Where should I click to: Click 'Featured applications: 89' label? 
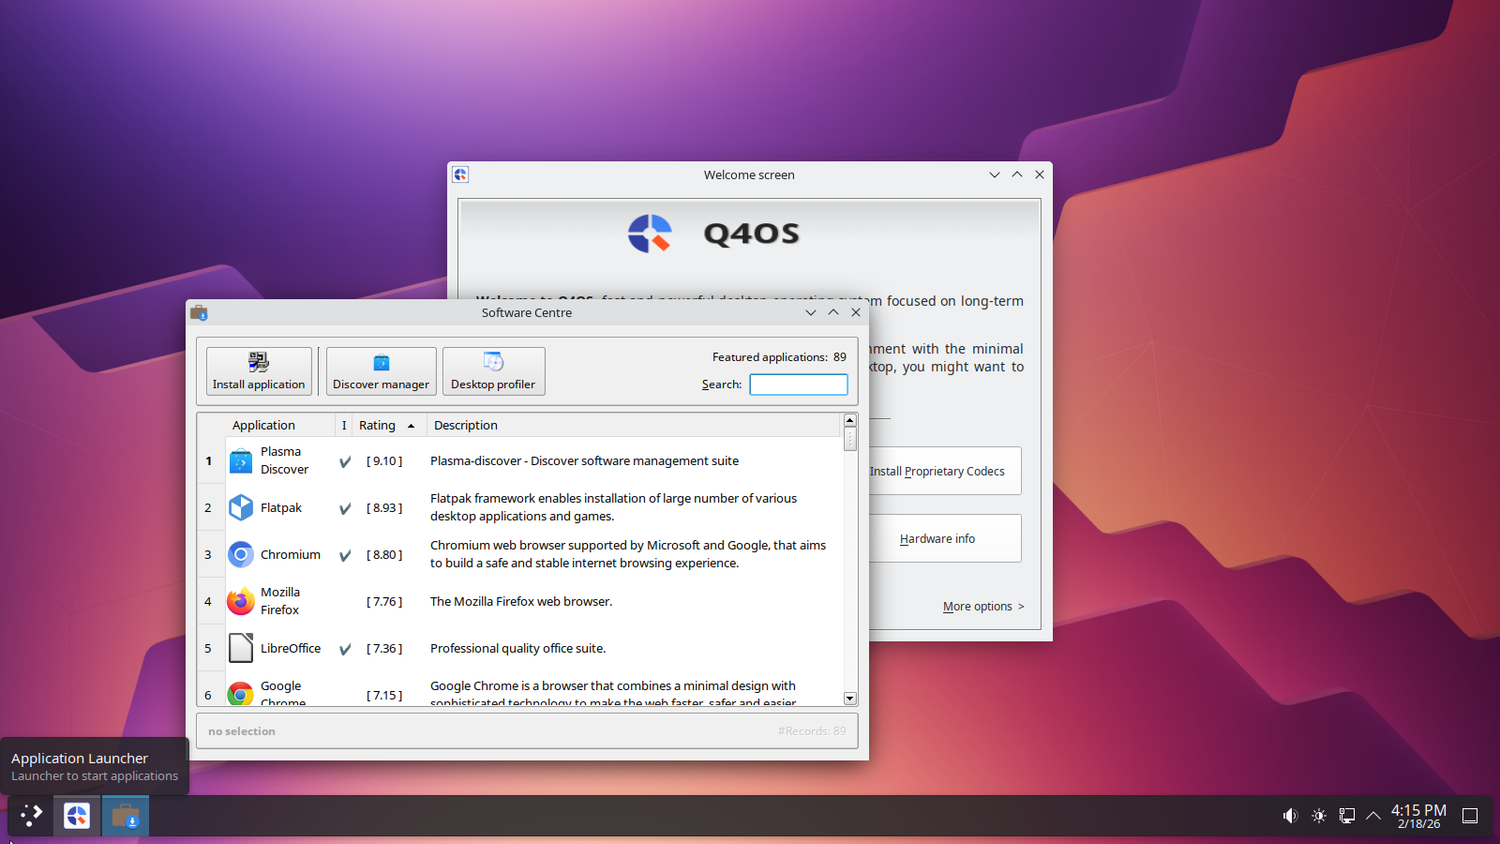(x=779, y=357)
